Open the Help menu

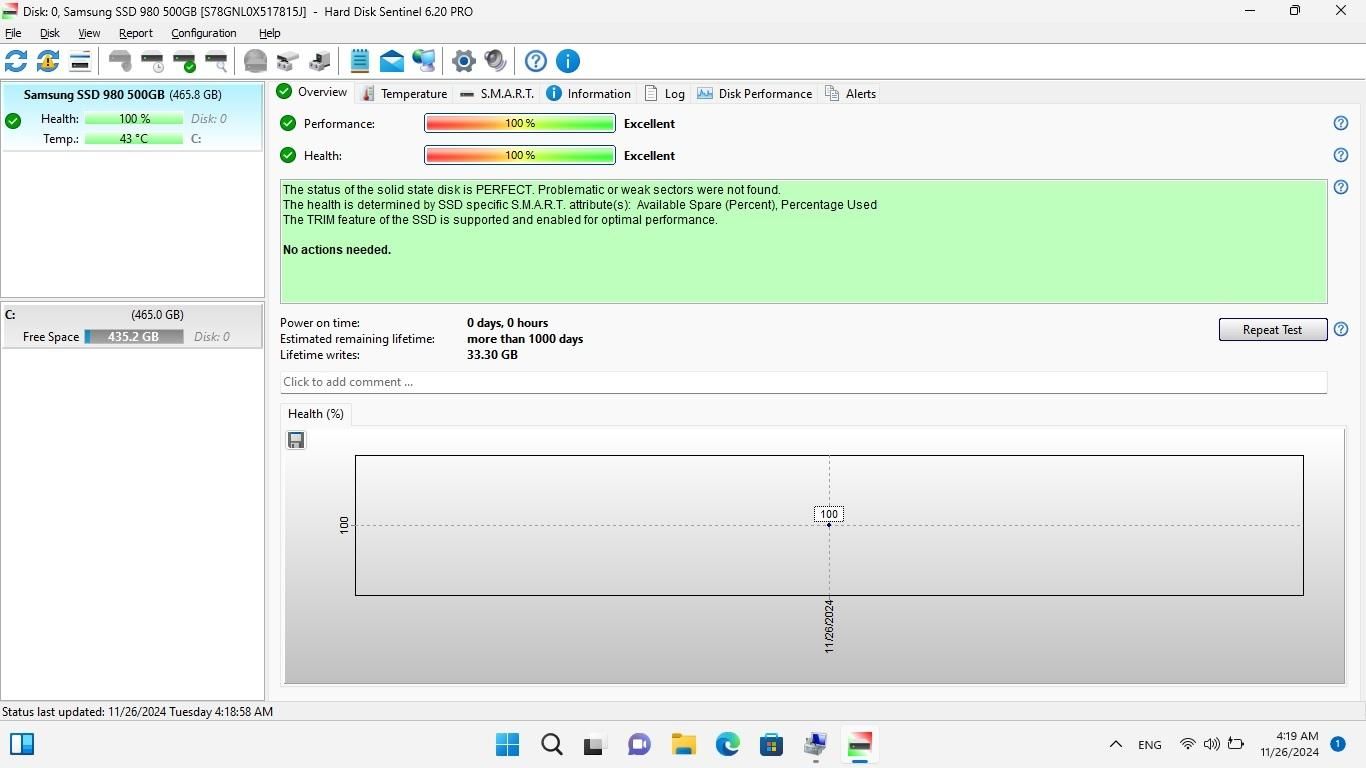click(x=269, y=33)
